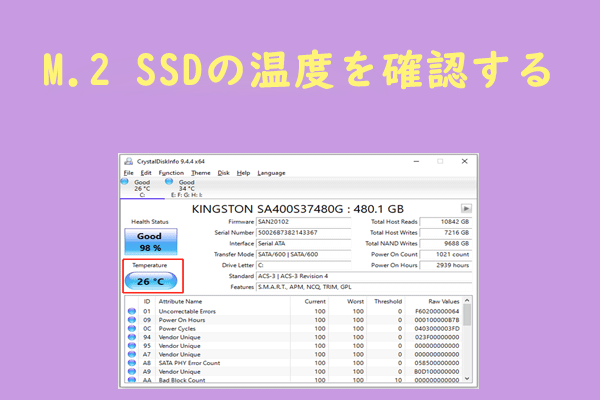Click status orb of Power On Hours row 09
Image resolution: width=600 pixels, height=400 pixels.
coord(132,320)
